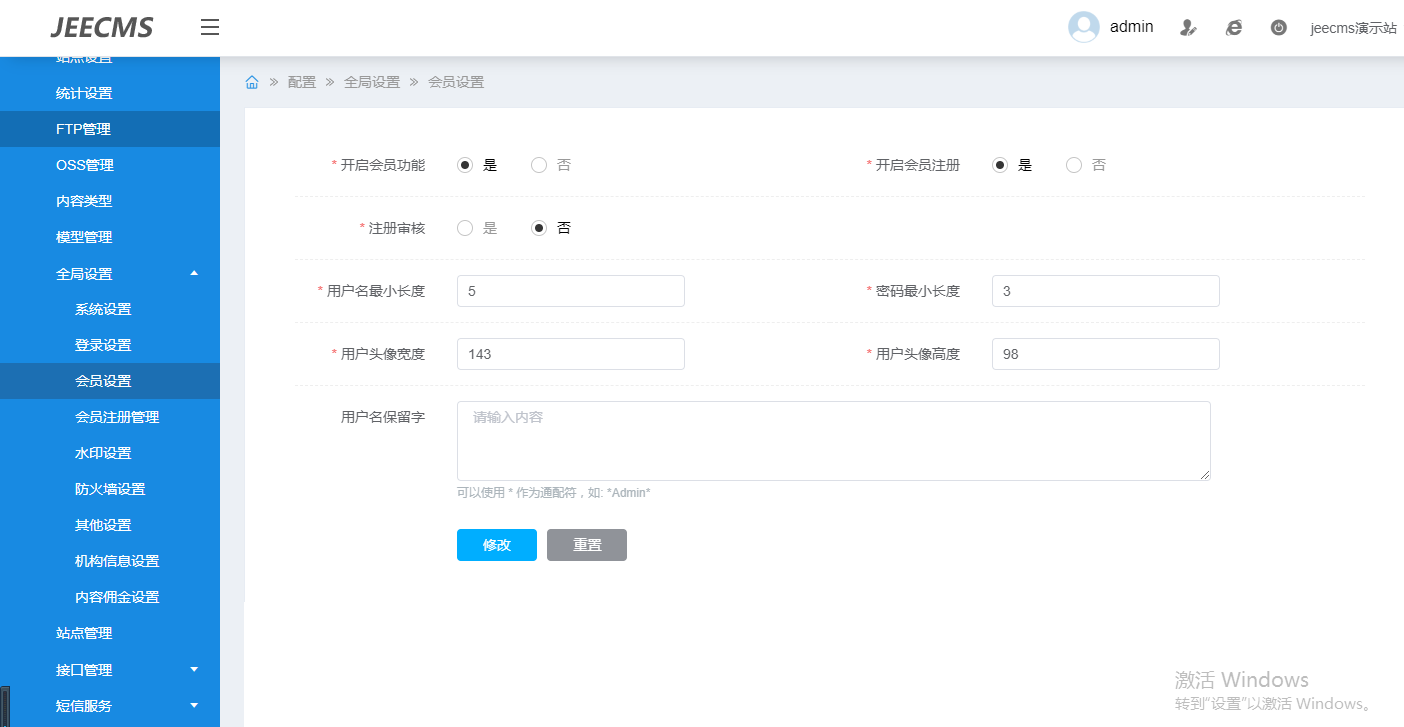The height and width of the screenshot is (727, 1404).
Task: Click 会员设置 in the breadcrumb
Action: [456, 82]
